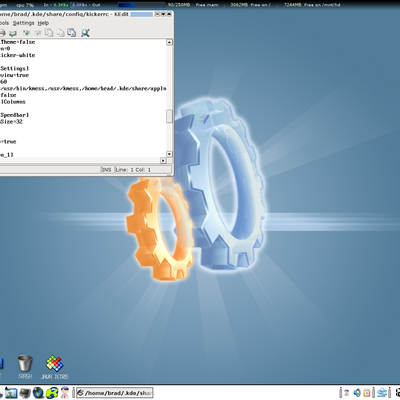The width and height of the screenshot is (400, 400).
Task: Click the "Free on /mnt/hd" readout
Action: (x=312, y=5)
